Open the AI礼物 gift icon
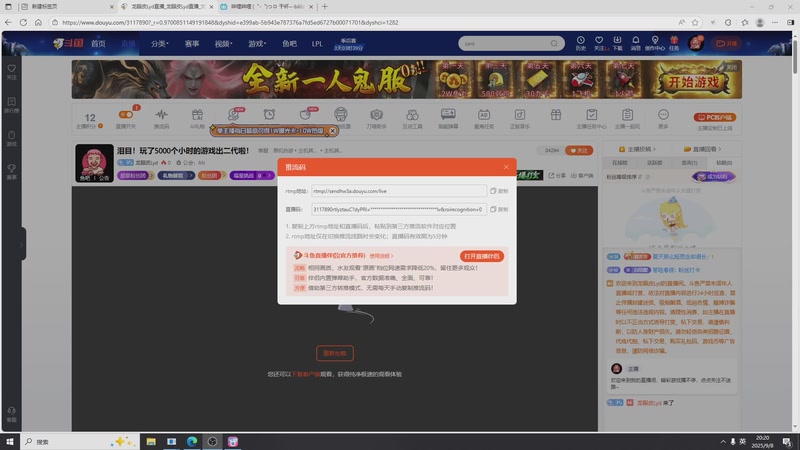Viewport: 800px width, 450px height. pos(197,118)
